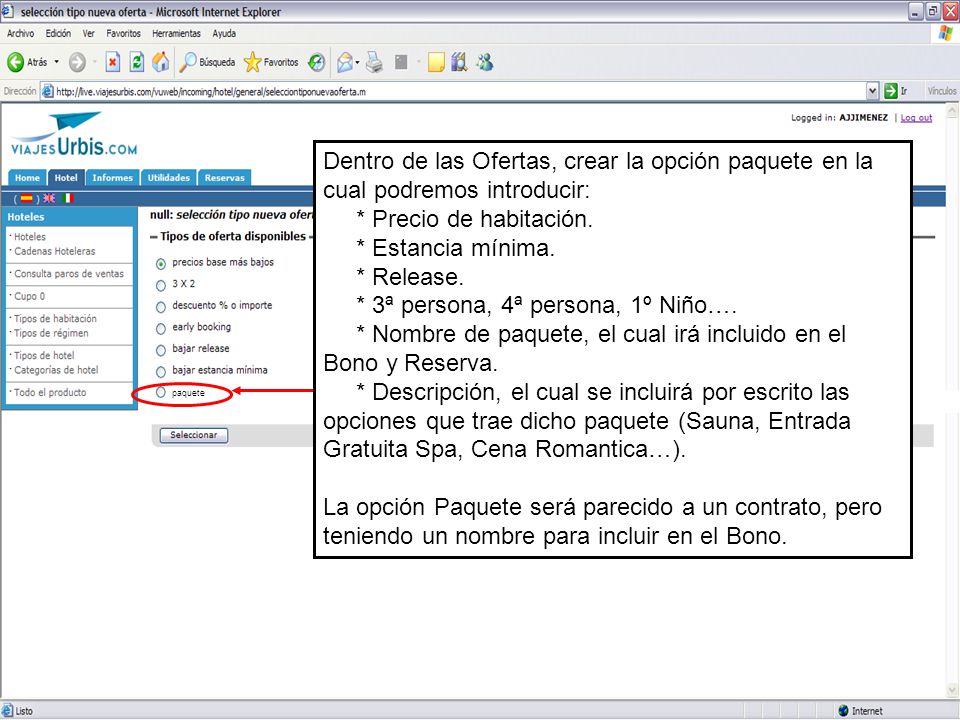Click the green Ir go arrow
960x720 pixels.
point(891,91)
